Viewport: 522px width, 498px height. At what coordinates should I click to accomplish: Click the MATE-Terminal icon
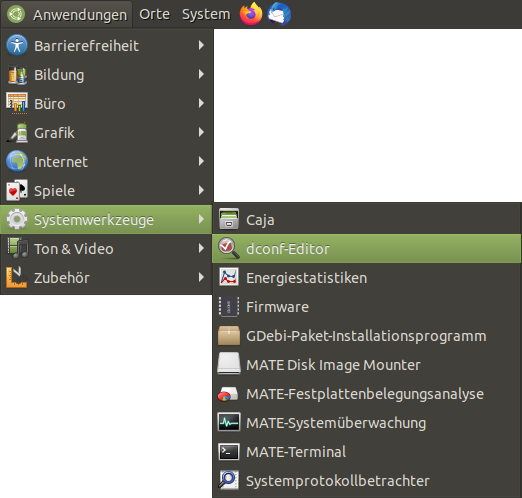(229, 452)
